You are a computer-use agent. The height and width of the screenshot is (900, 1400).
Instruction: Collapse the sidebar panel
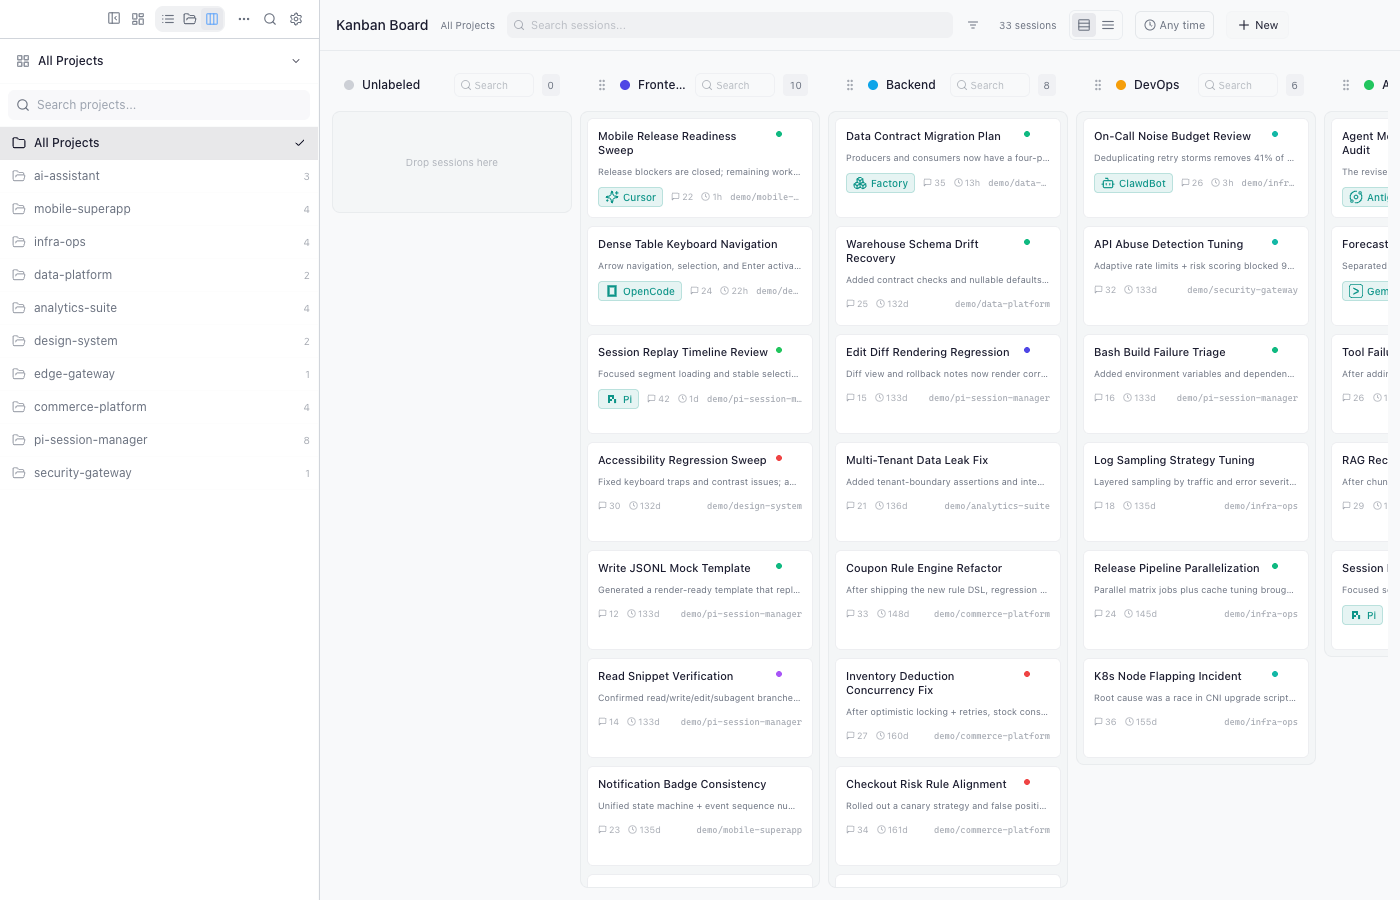pyautogui.click(x=114, y=19)
